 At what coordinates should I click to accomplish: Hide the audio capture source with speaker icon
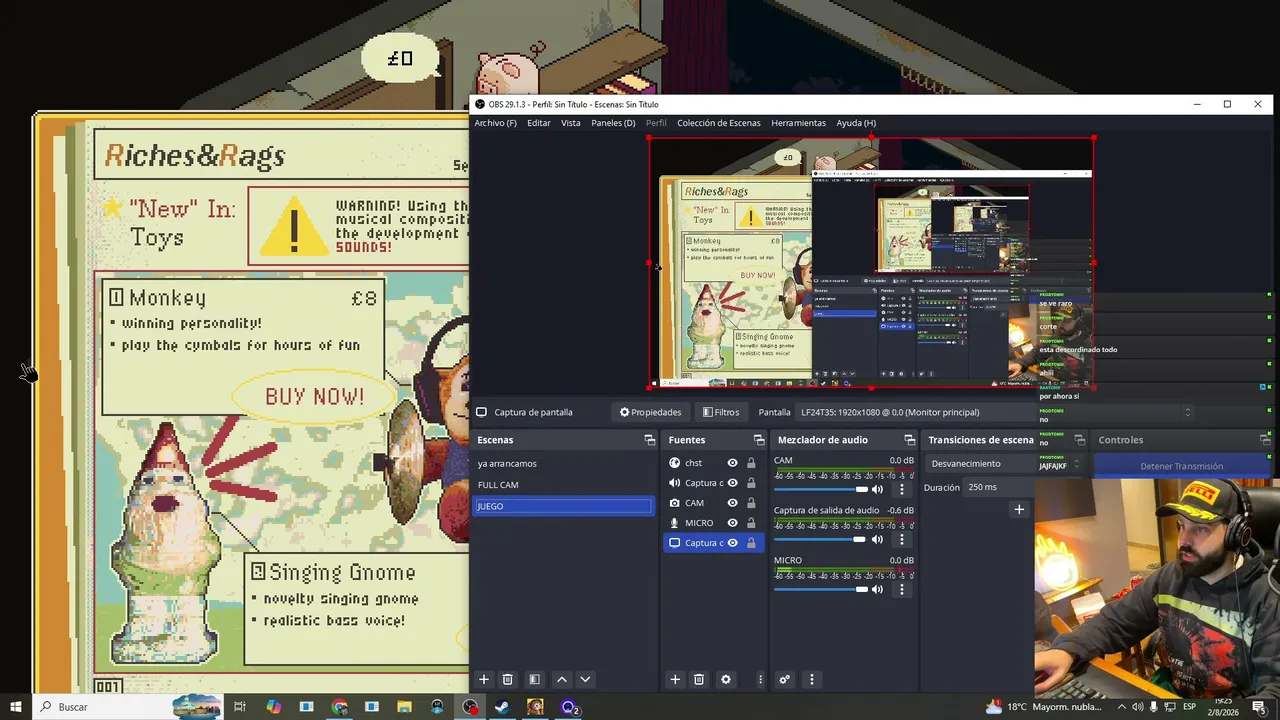tap(732, 483)
